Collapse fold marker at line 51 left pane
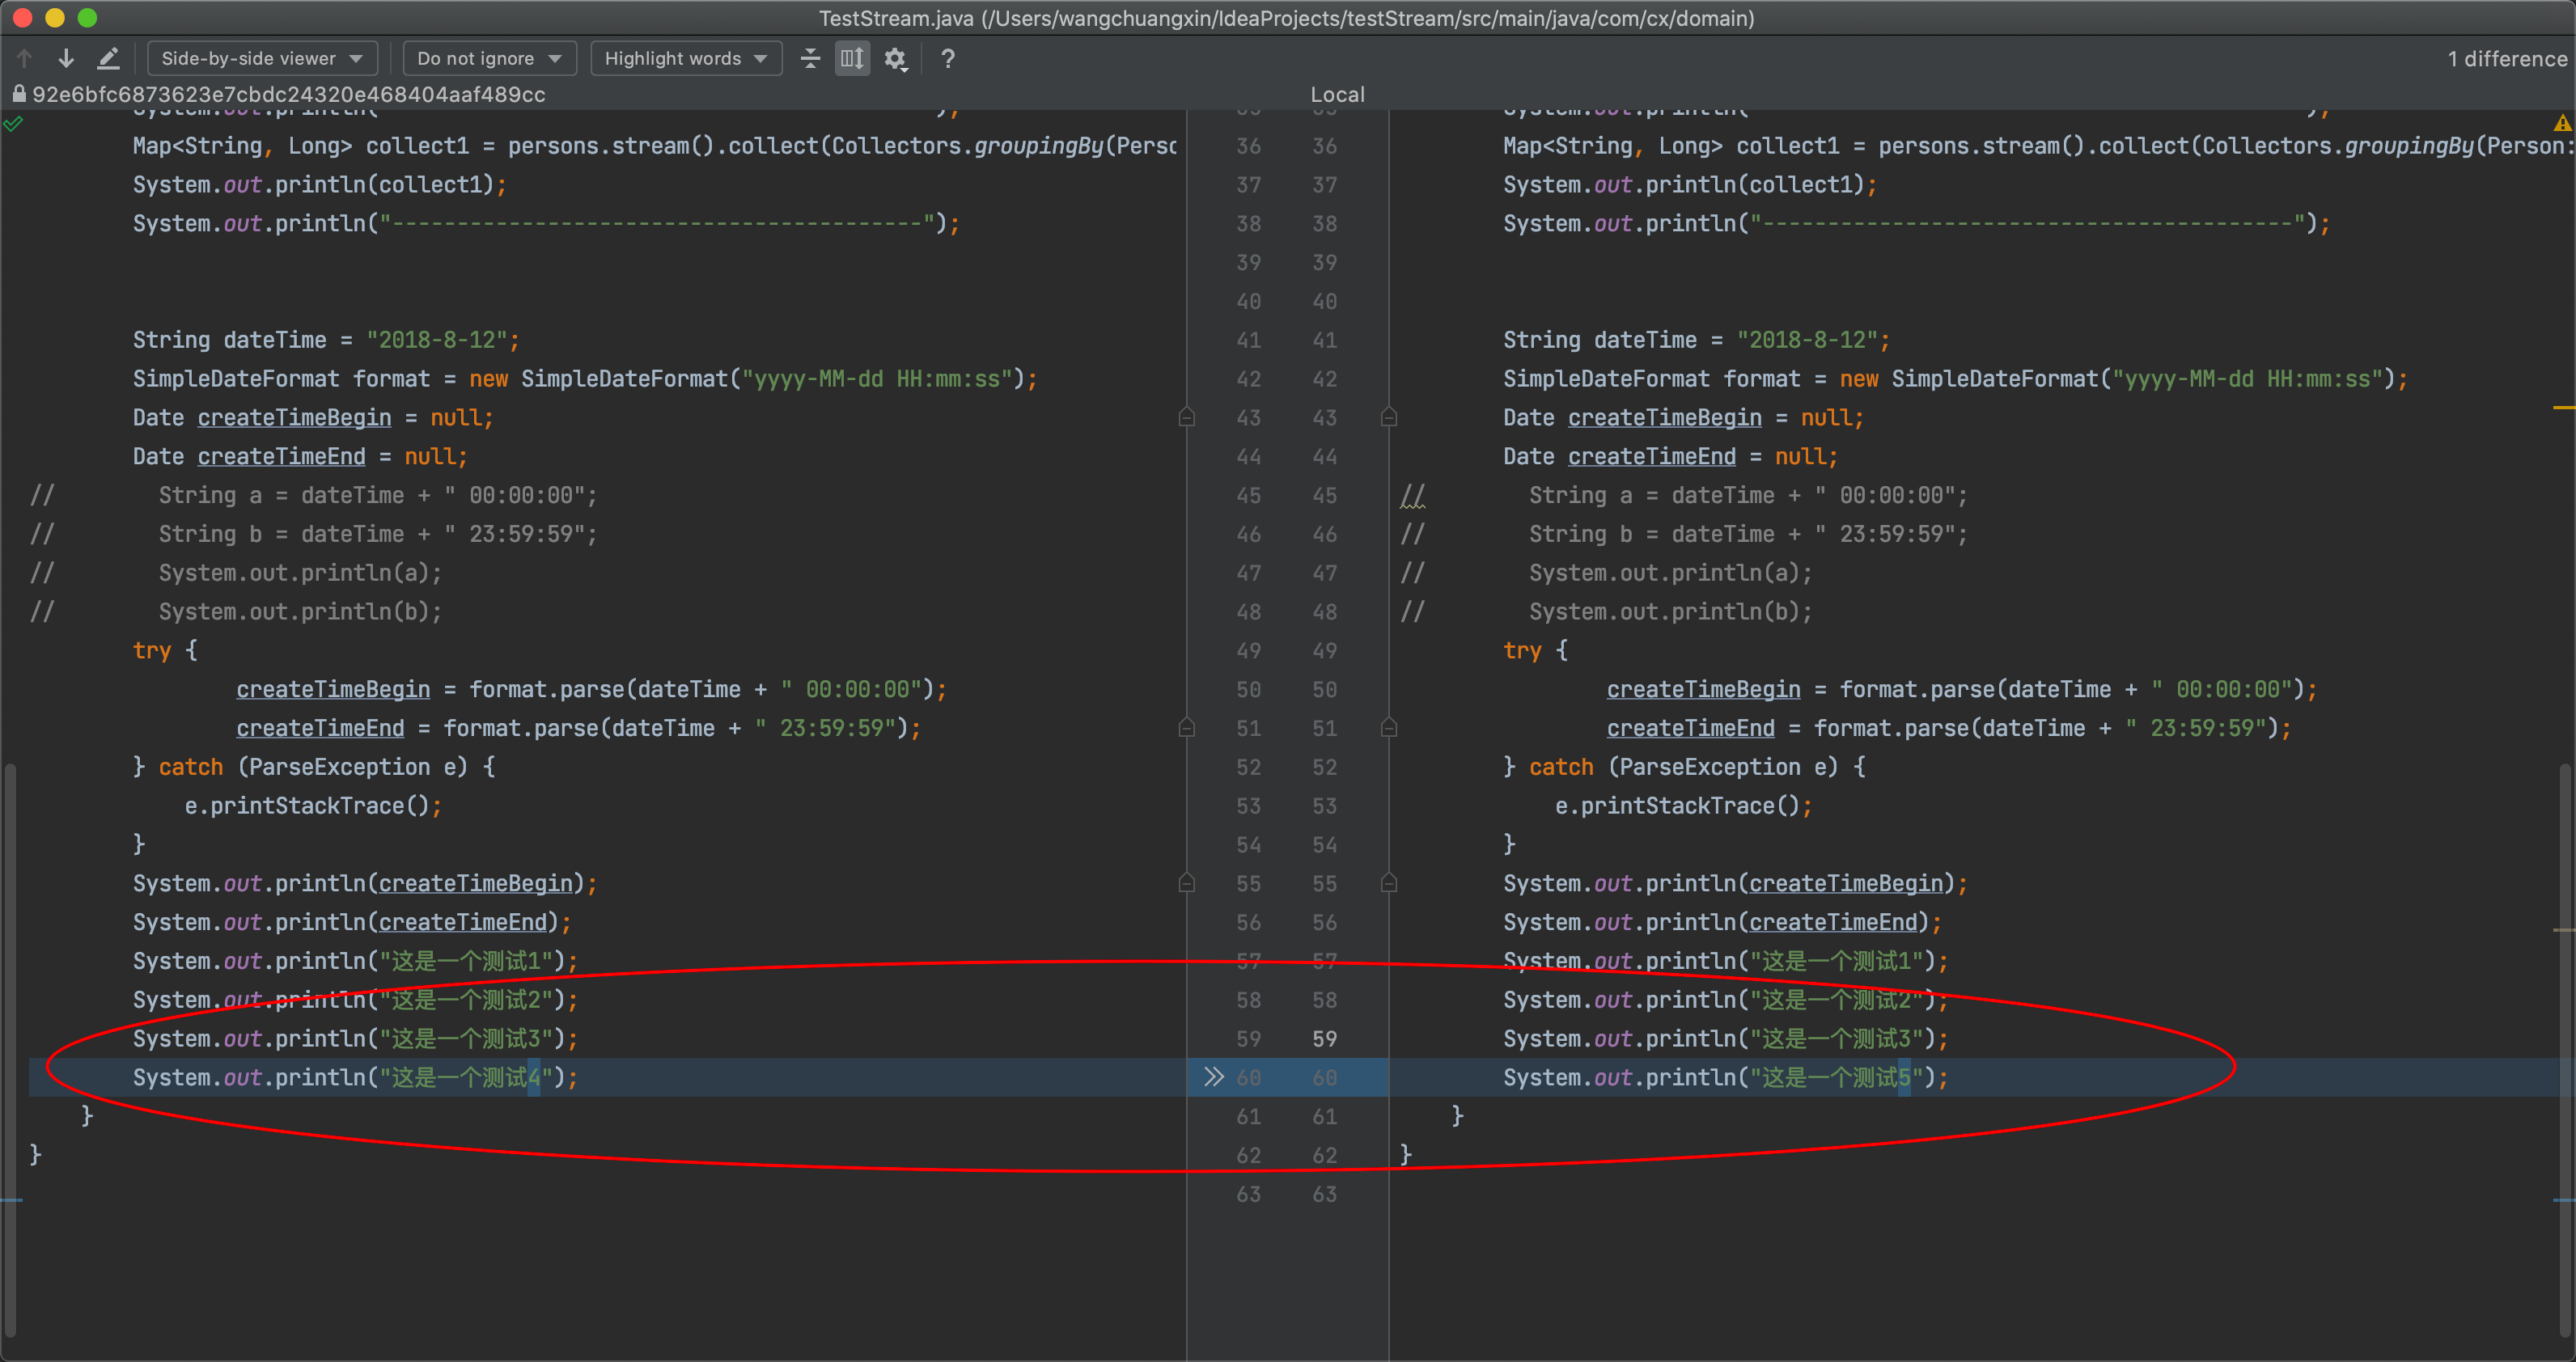This screenshot has width=2576, height=1362. coord(1186,728)
